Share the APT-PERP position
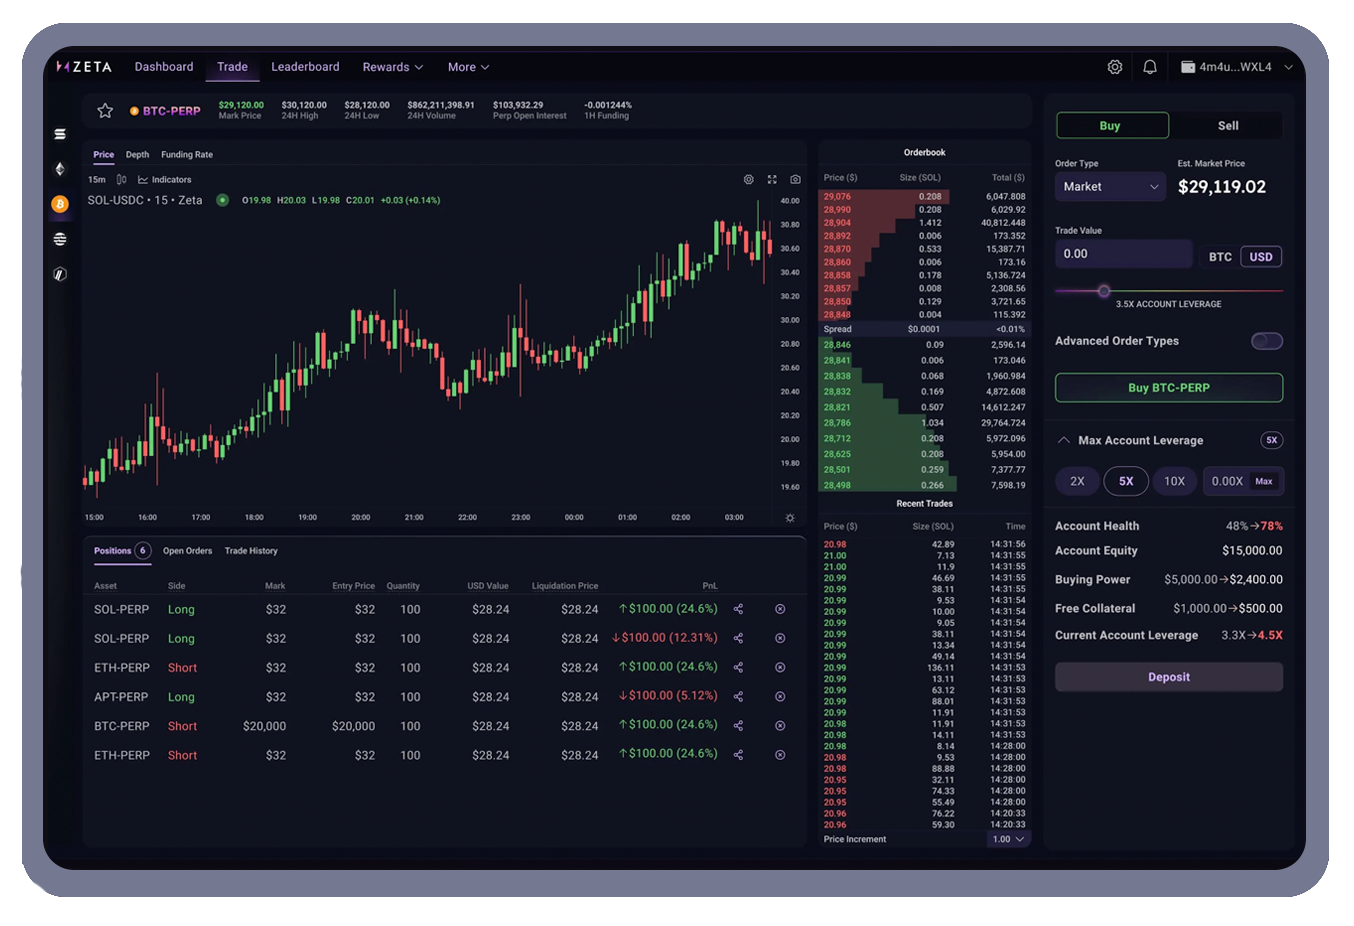The image size is (1354, 926). (738, 697)
